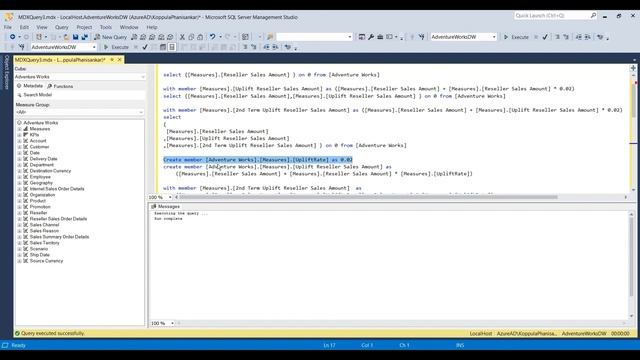Expand the Account dimension node

[x=19, y=141]
